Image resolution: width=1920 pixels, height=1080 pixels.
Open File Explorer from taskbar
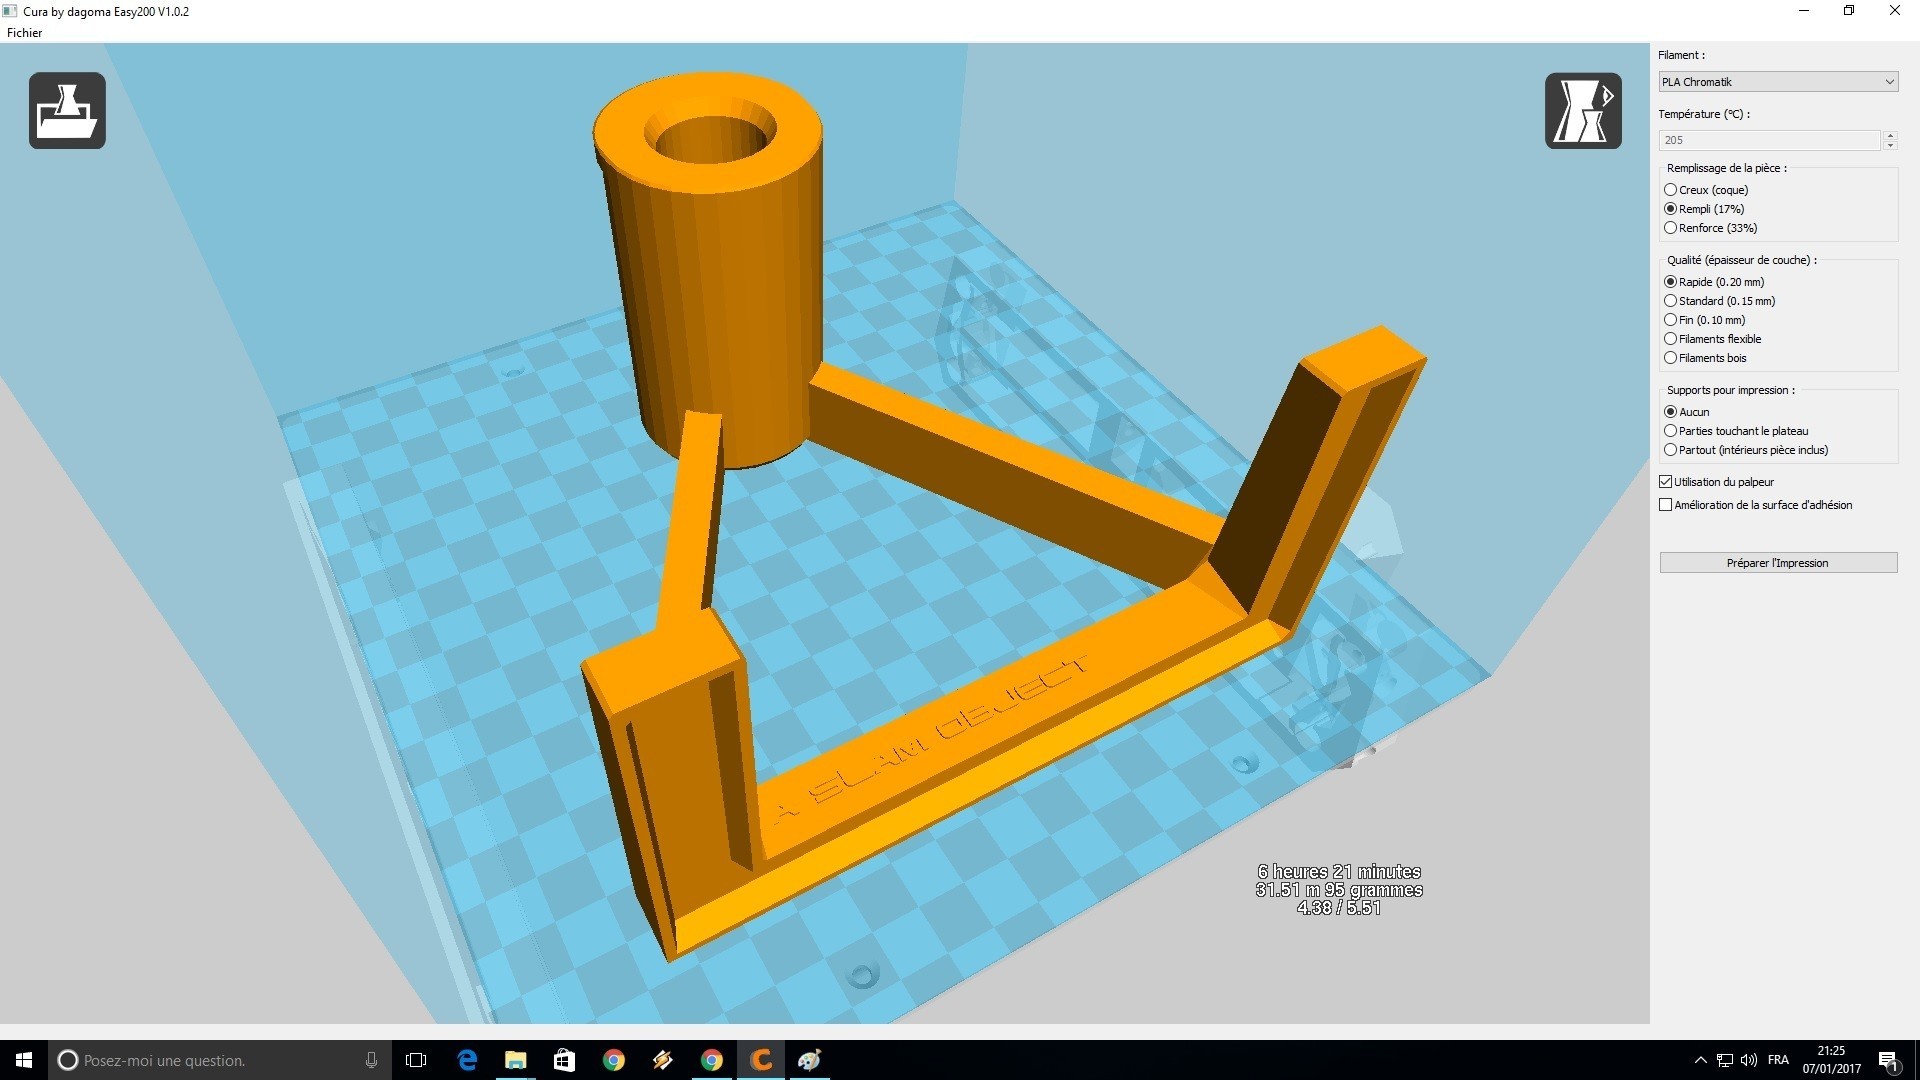515,1060
